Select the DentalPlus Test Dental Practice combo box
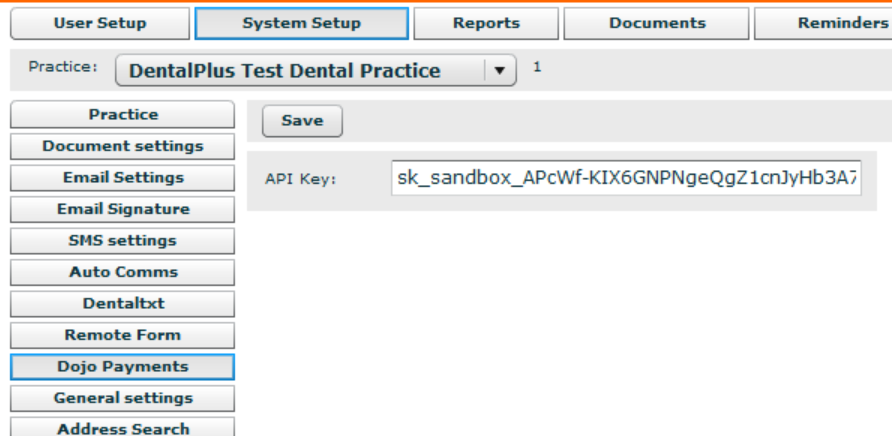 tap(300, 71)
